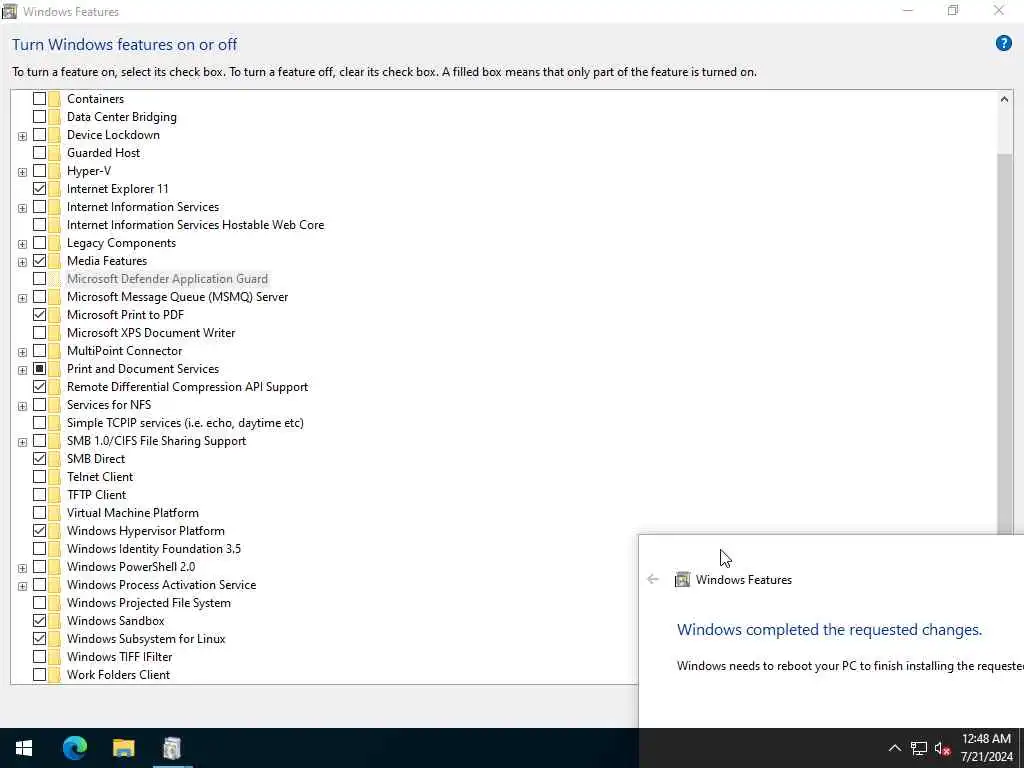
Task: Toggle the Print and Document Services checkbox
Action: [x=39, y=368]
